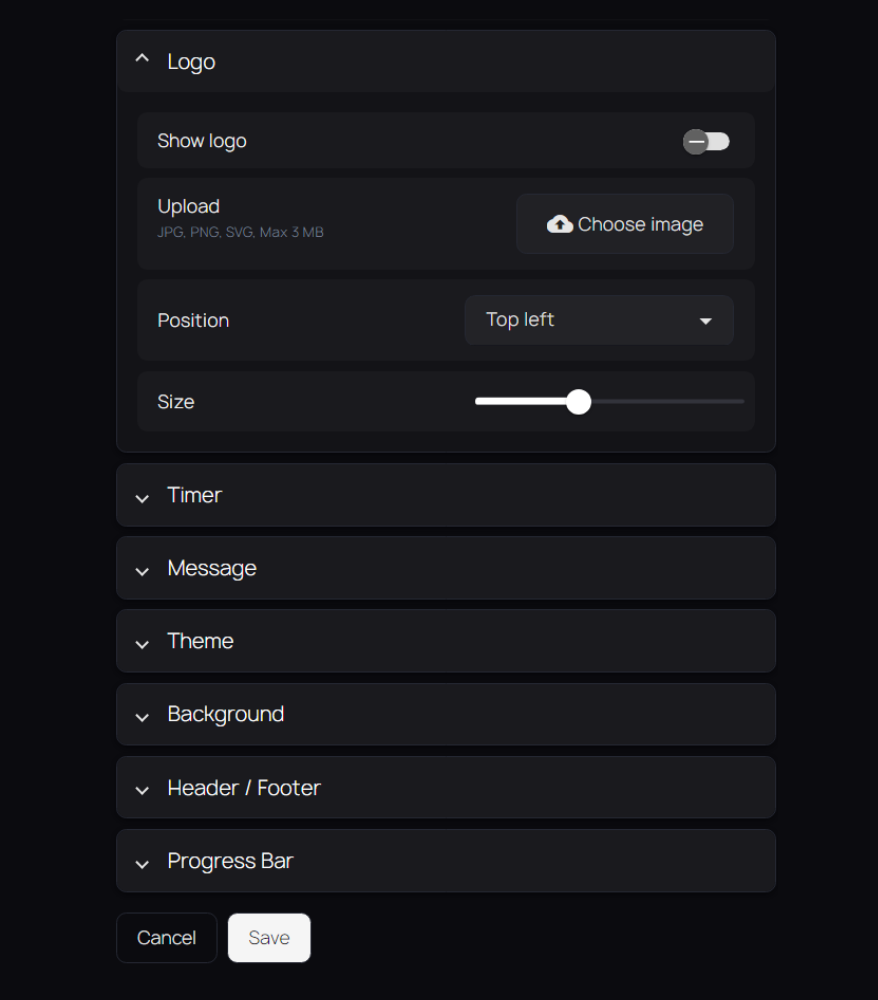The width and height of the screenshot is (878, 1000).
Task: Click the collapse chevron beside Logo
Action: (x=142, y=60)
